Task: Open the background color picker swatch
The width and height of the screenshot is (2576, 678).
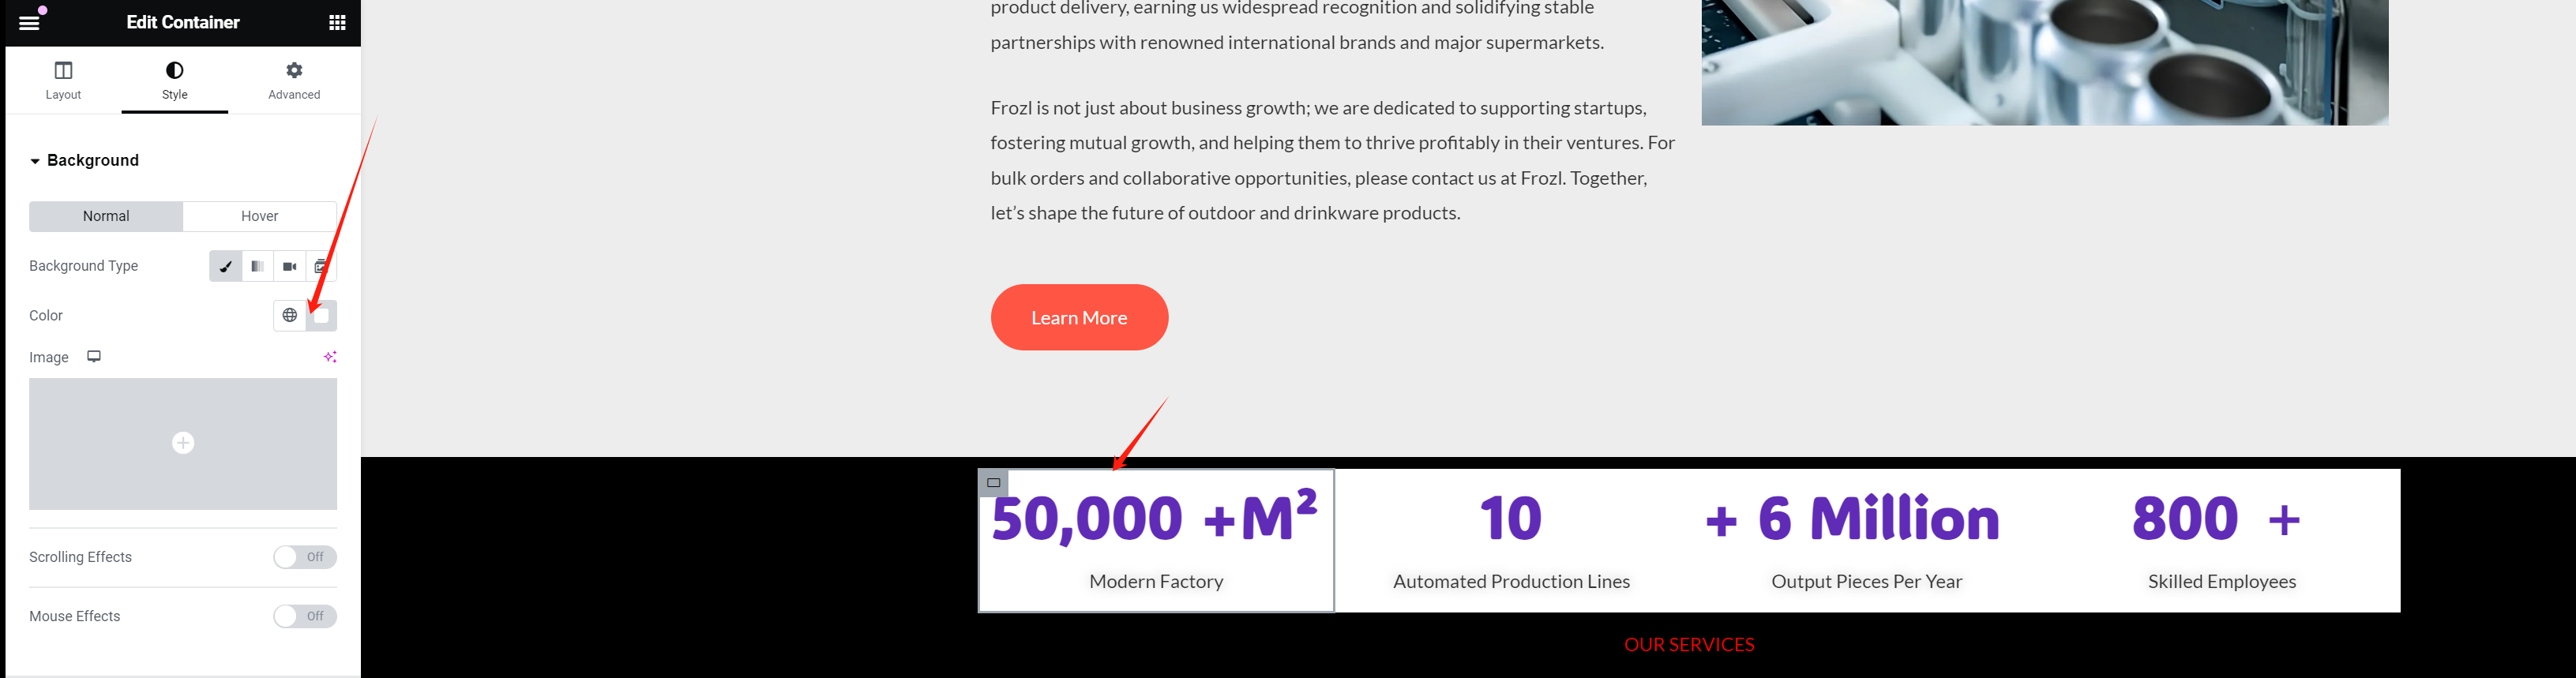Action: coord(321,315)
